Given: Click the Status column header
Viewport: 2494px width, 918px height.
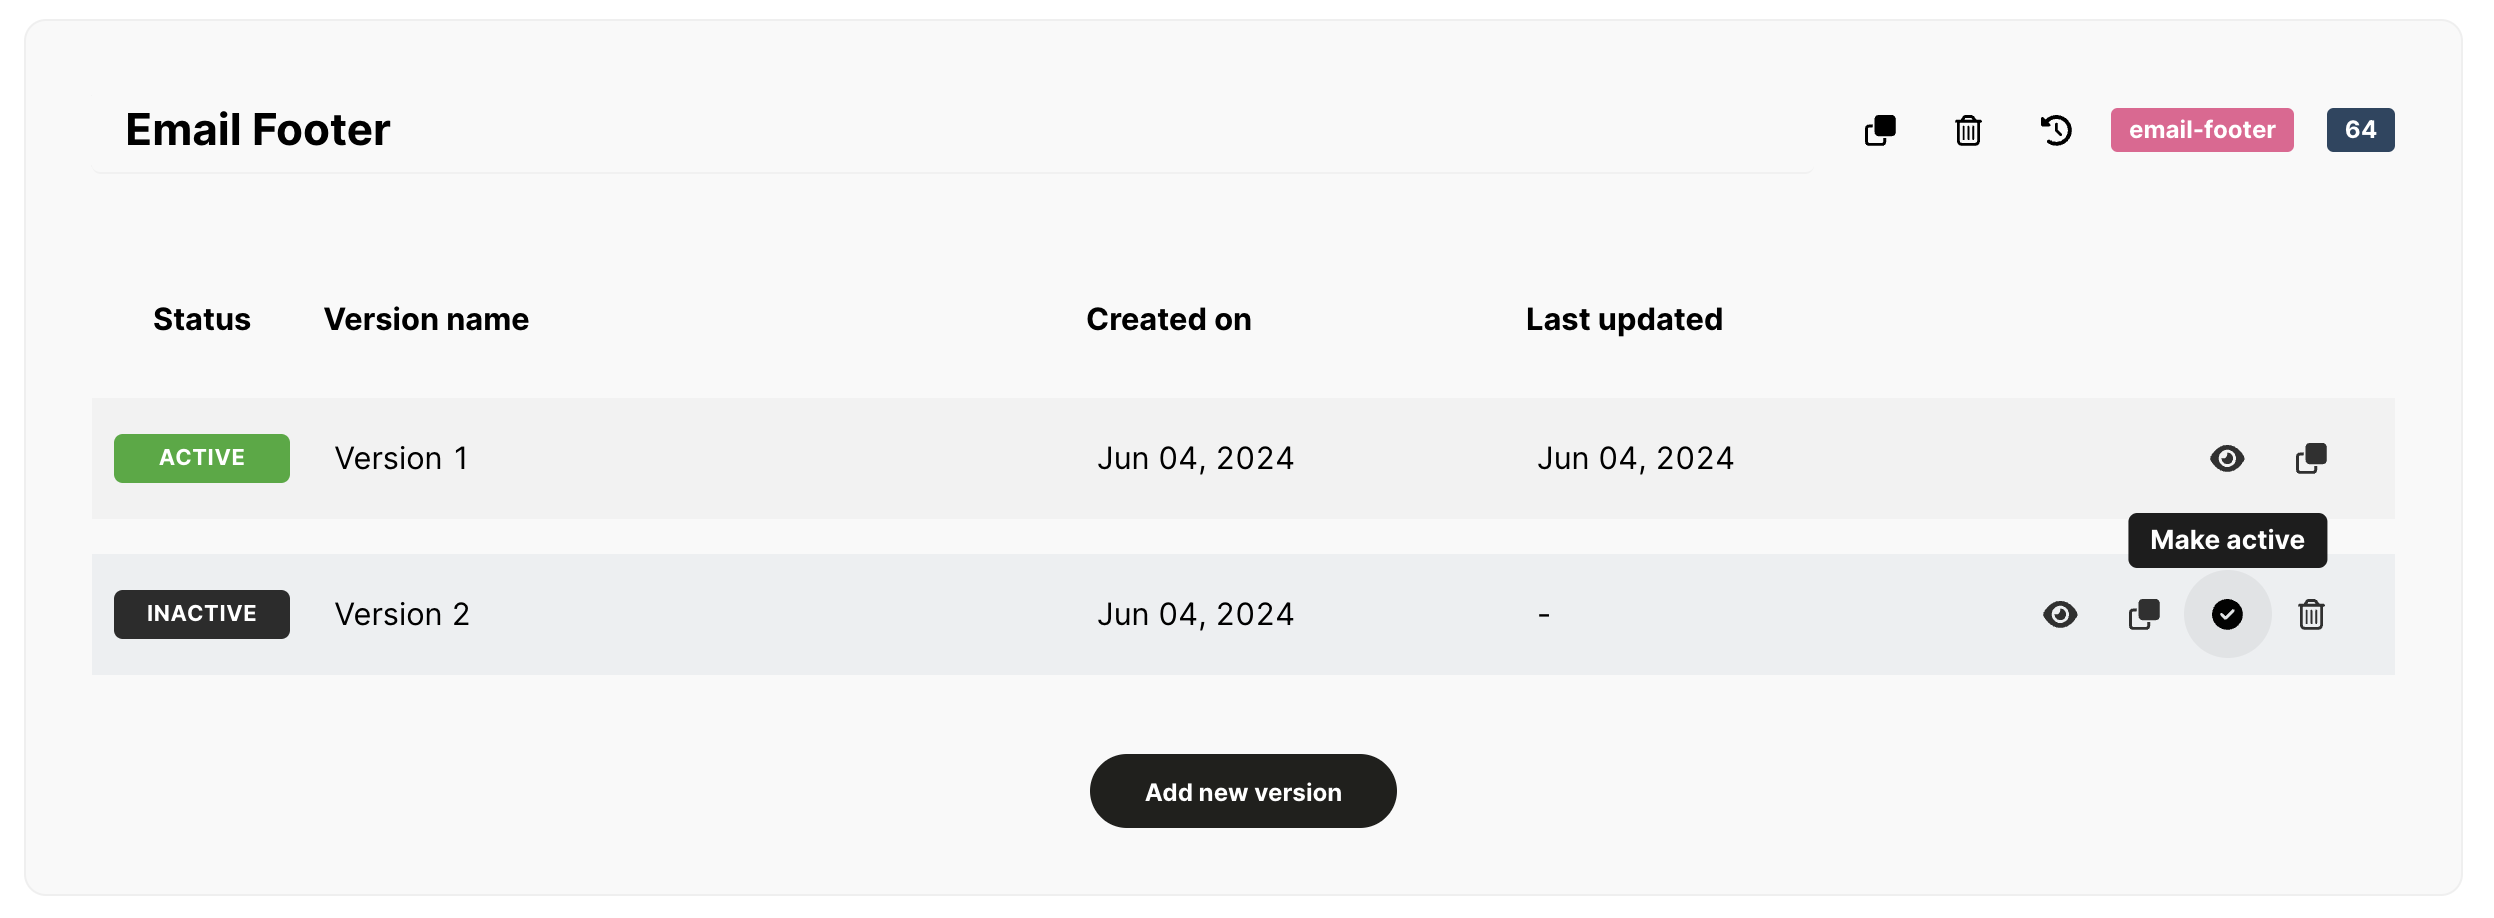Looking at the screenshot, I should [x=202, y=319].
